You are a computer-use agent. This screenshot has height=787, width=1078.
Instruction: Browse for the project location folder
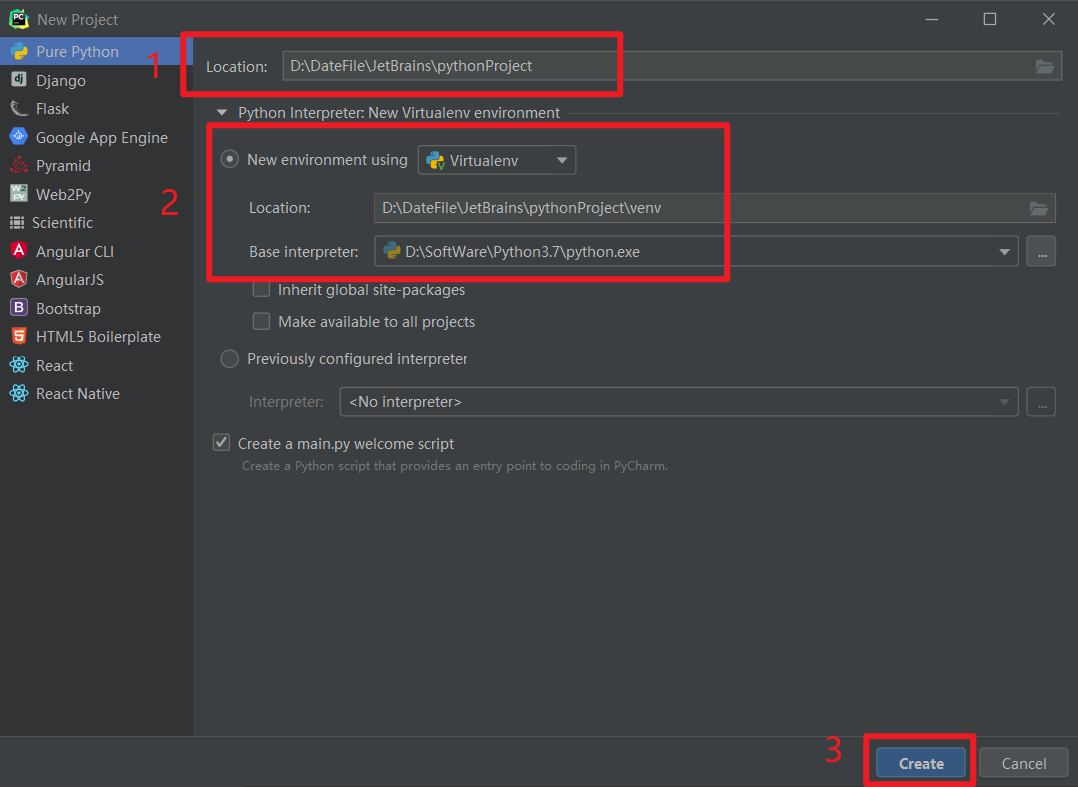[1044, 66]
